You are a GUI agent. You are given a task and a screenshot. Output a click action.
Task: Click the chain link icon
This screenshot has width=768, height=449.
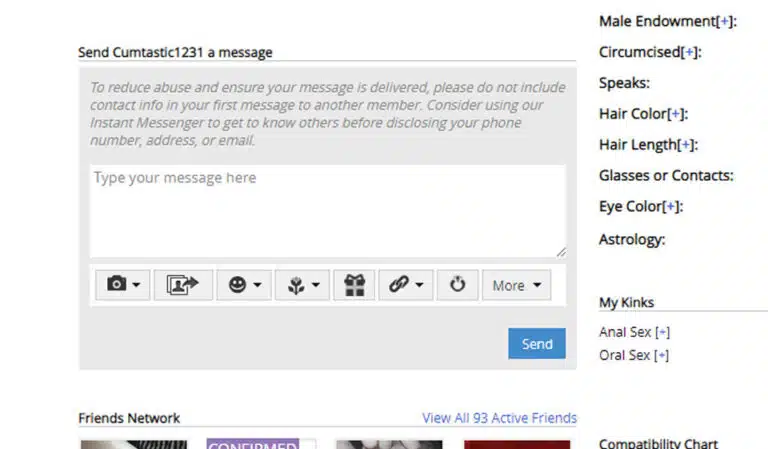[x=405, y=285]
